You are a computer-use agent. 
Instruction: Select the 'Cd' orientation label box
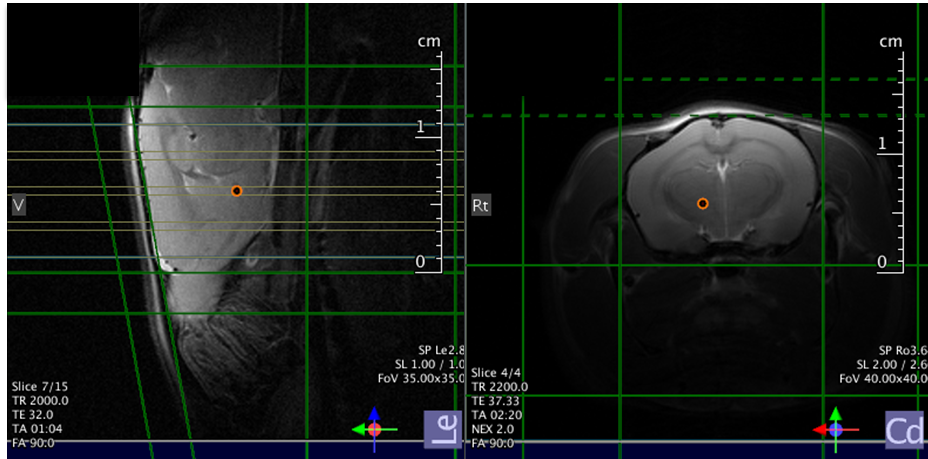pyautogui.click(x=904, y=429)
